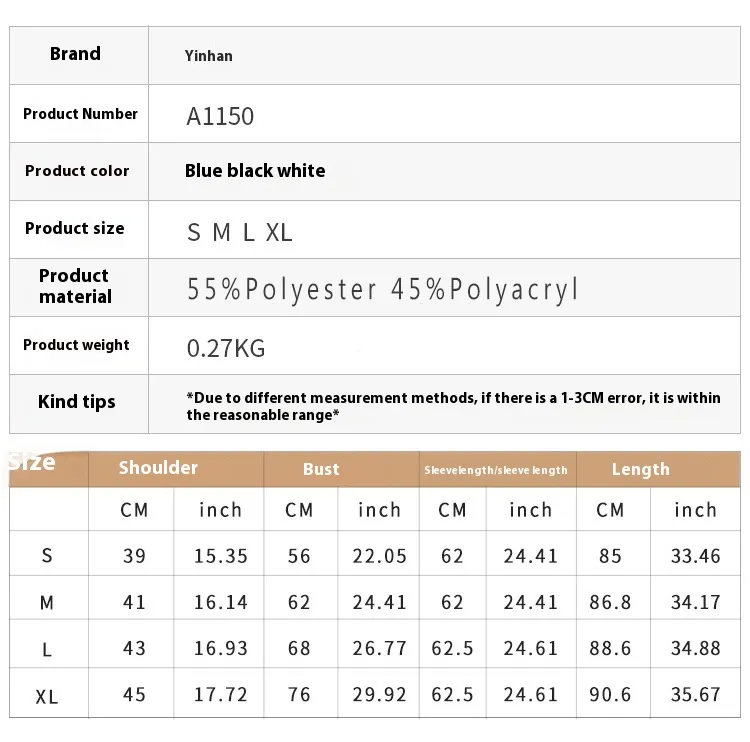The height and width of the screenshot is (742, 750).
Task: Select the 55%Polyester 45%Polyacryl material text
Action: coord(383,290)
